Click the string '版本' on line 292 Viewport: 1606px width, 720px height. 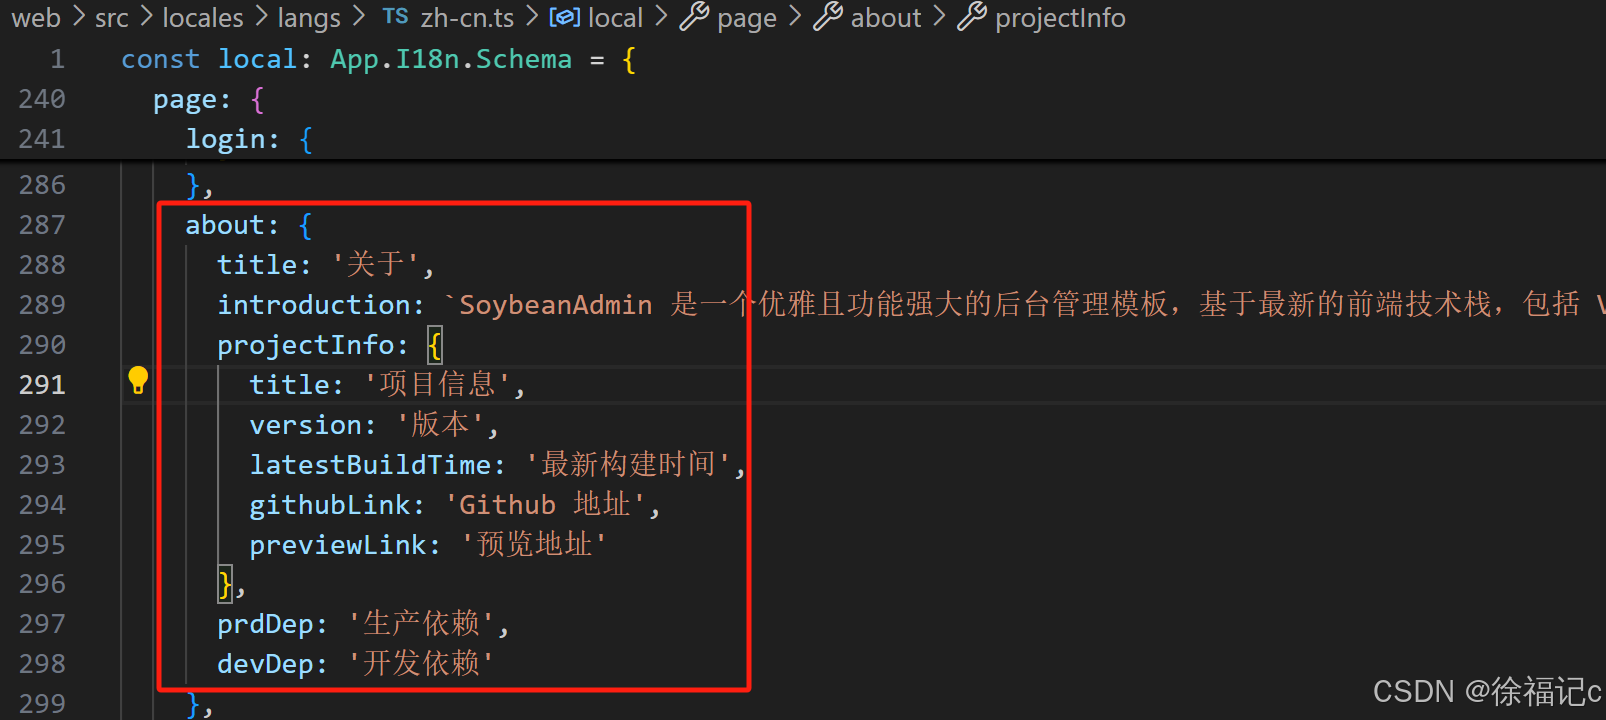pyautogui.click(x=440, y=424)
